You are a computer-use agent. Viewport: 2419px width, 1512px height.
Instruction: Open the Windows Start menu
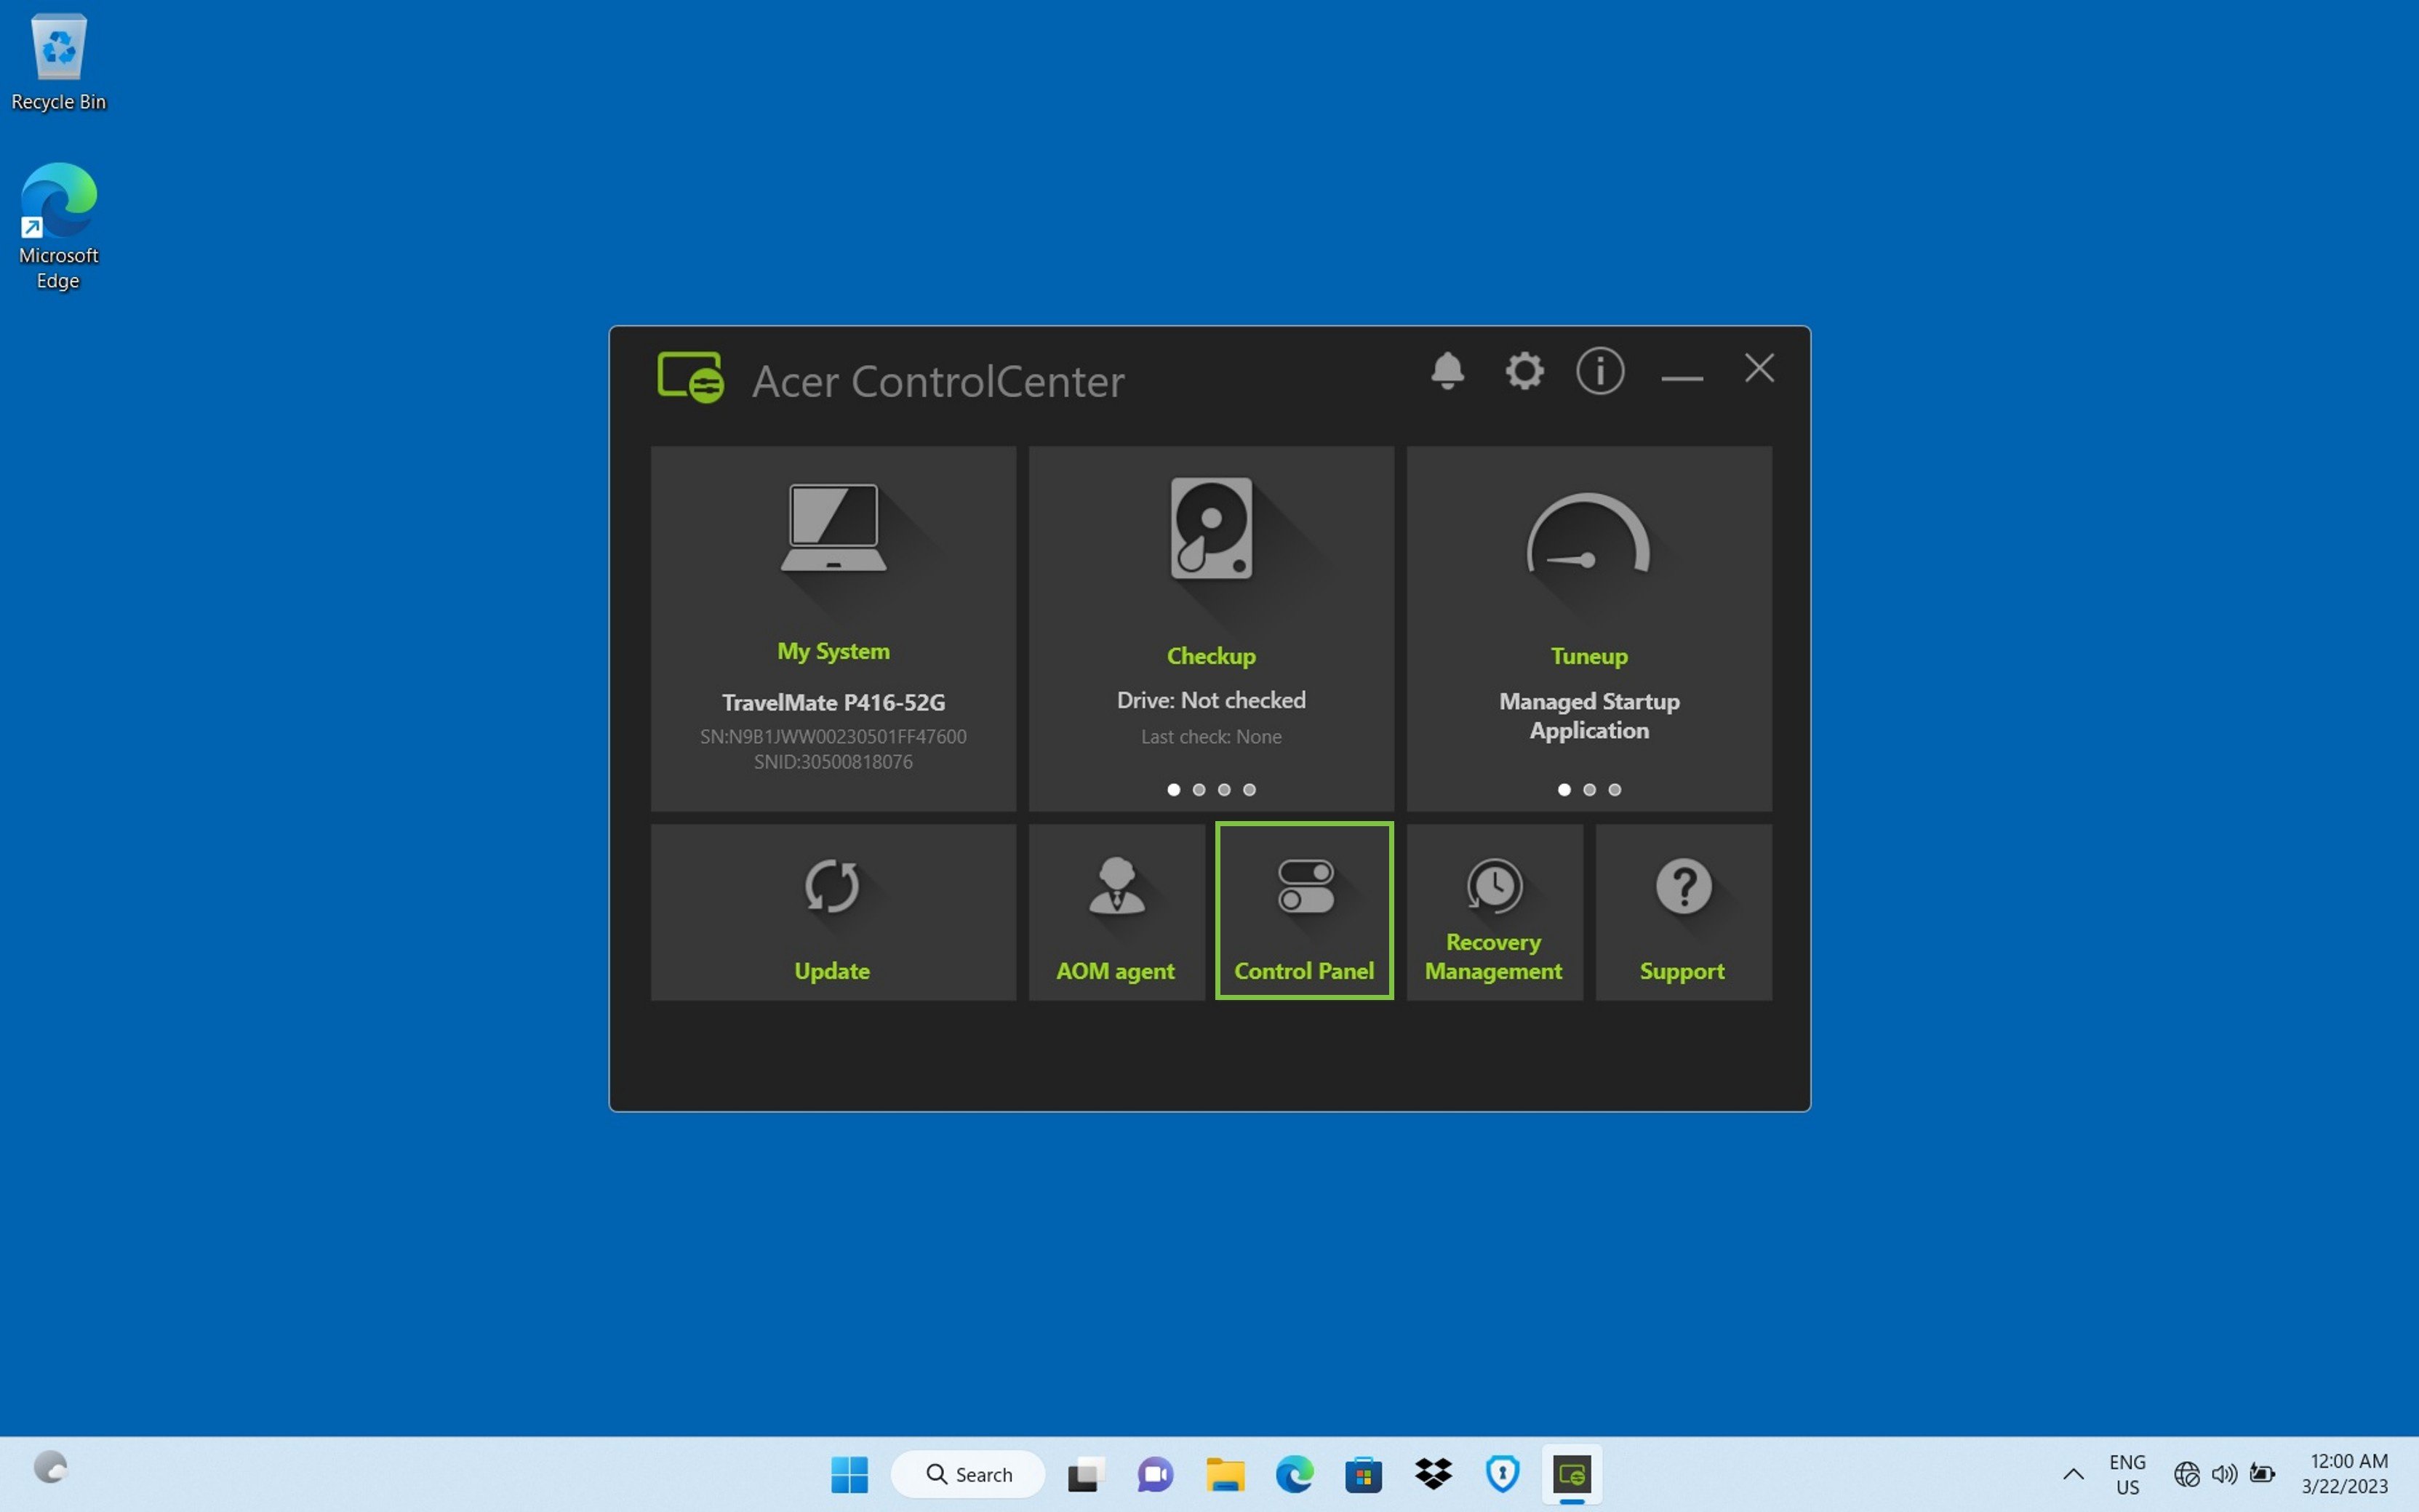(850, 1474)
